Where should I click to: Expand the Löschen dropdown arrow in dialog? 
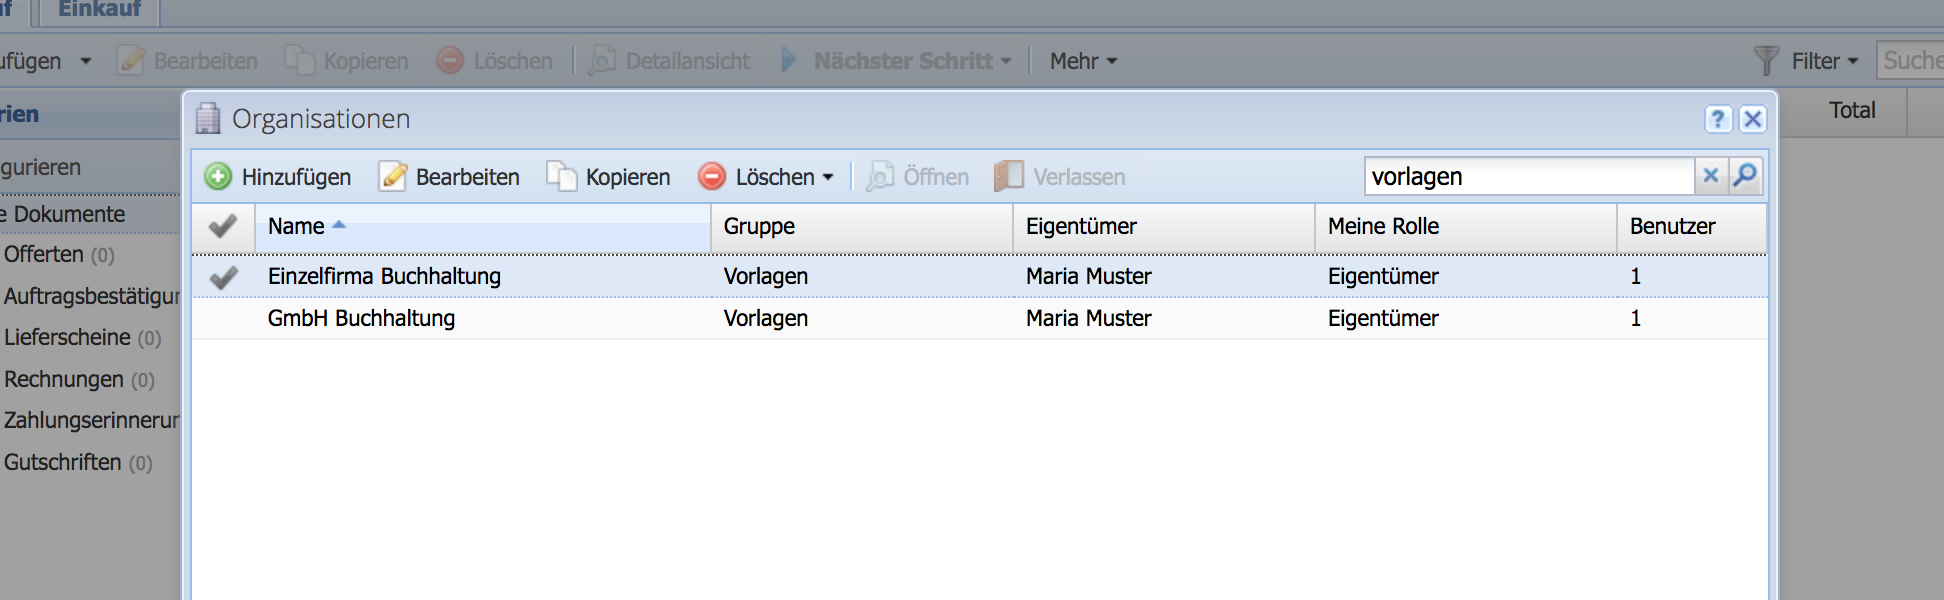tap(828, 178)
